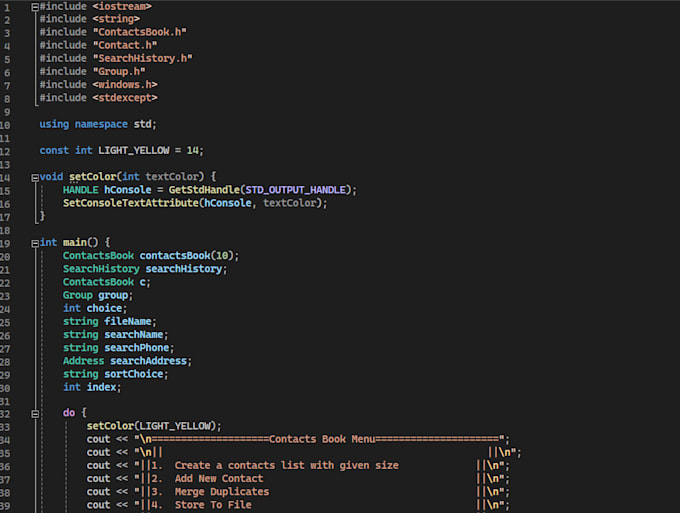Click the "Add New Contact" string
The width and height of the screenshot is (680, 513).
click(x=219, y=479)
